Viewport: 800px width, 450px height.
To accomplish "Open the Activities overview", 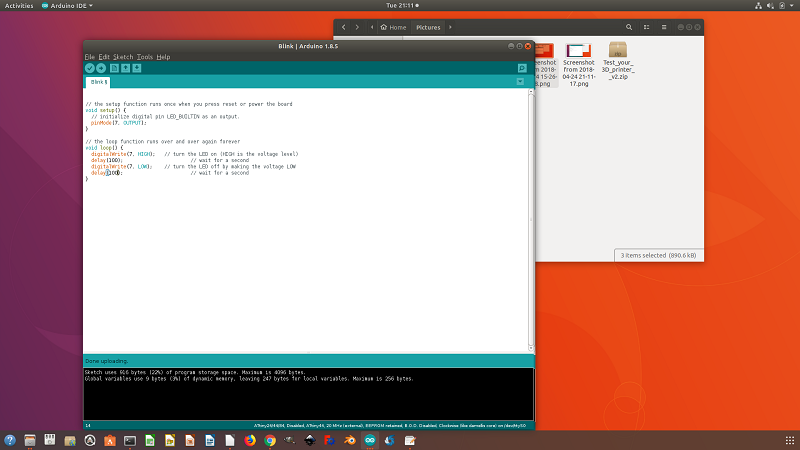I will pyautogui.click(x=19, y=6).
